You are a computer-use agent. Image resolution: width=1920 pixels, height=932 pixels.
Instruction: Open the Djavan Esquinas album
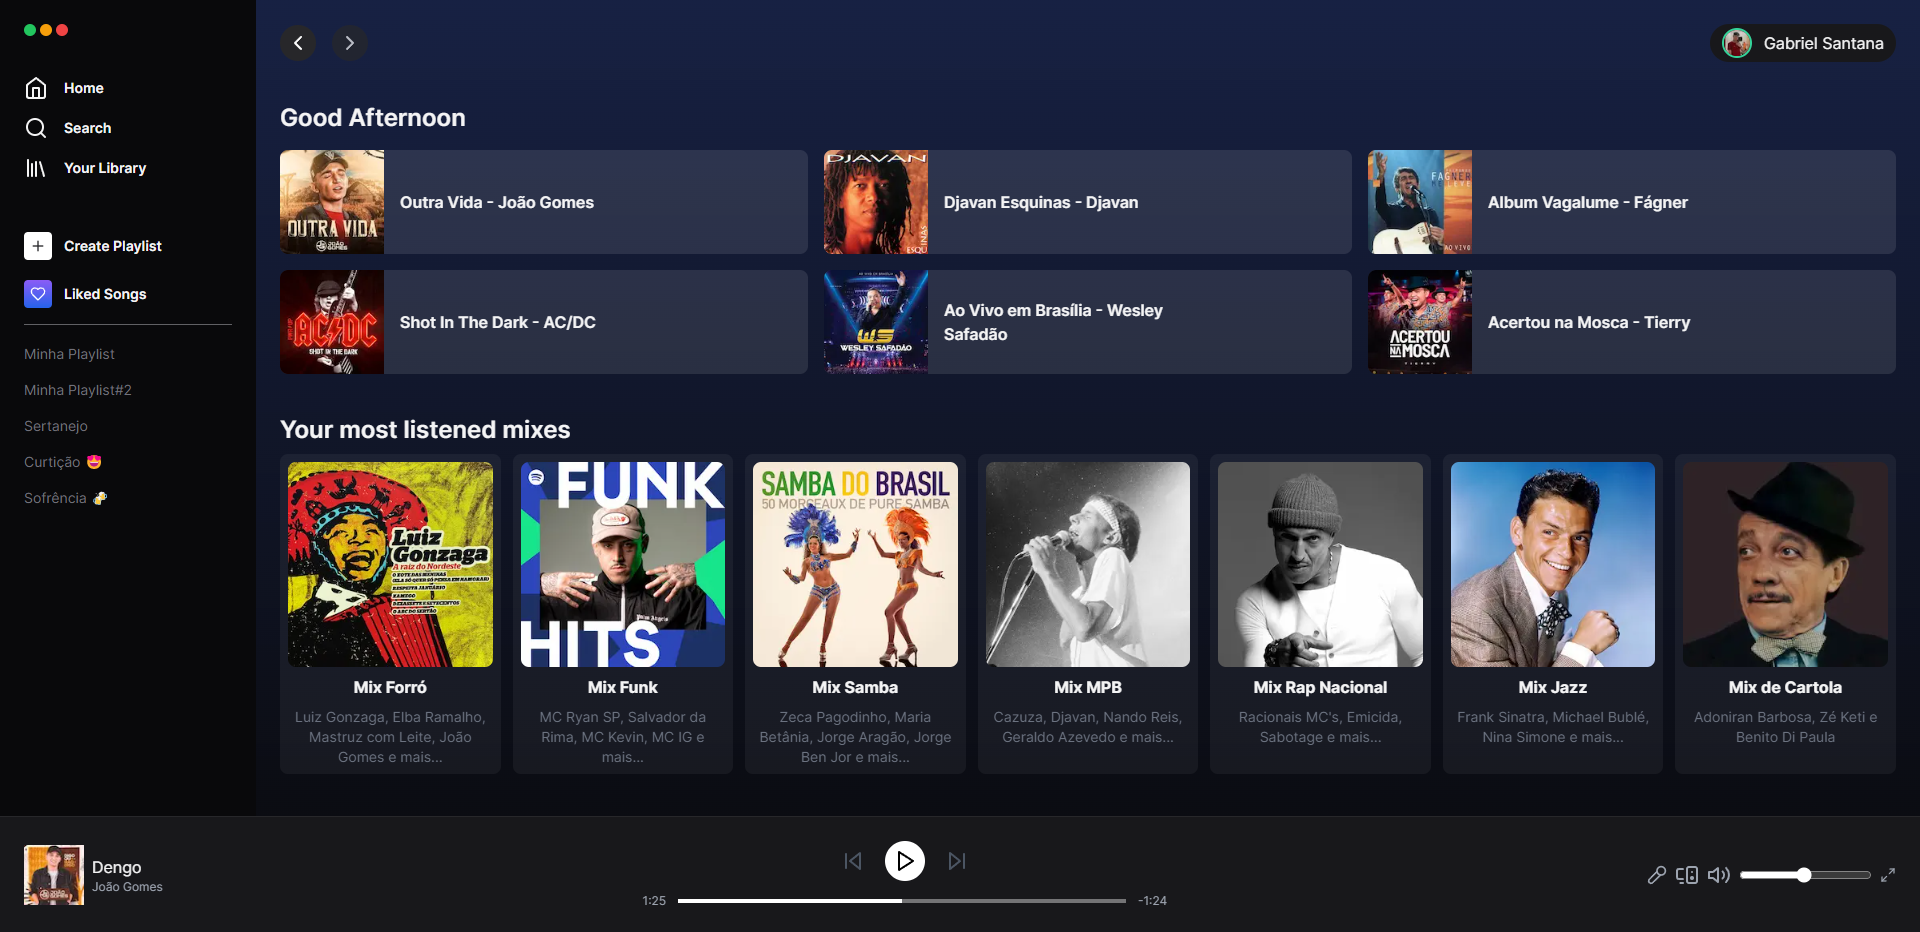point(1086,202)
